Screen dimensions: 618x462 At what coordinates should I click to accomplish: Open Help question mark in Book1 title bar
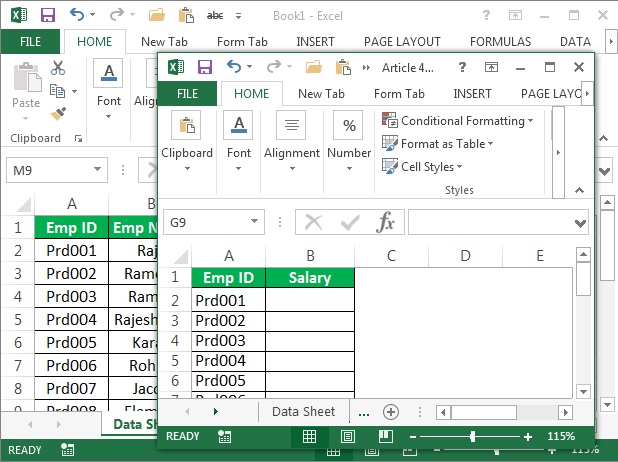click(486, 15)
